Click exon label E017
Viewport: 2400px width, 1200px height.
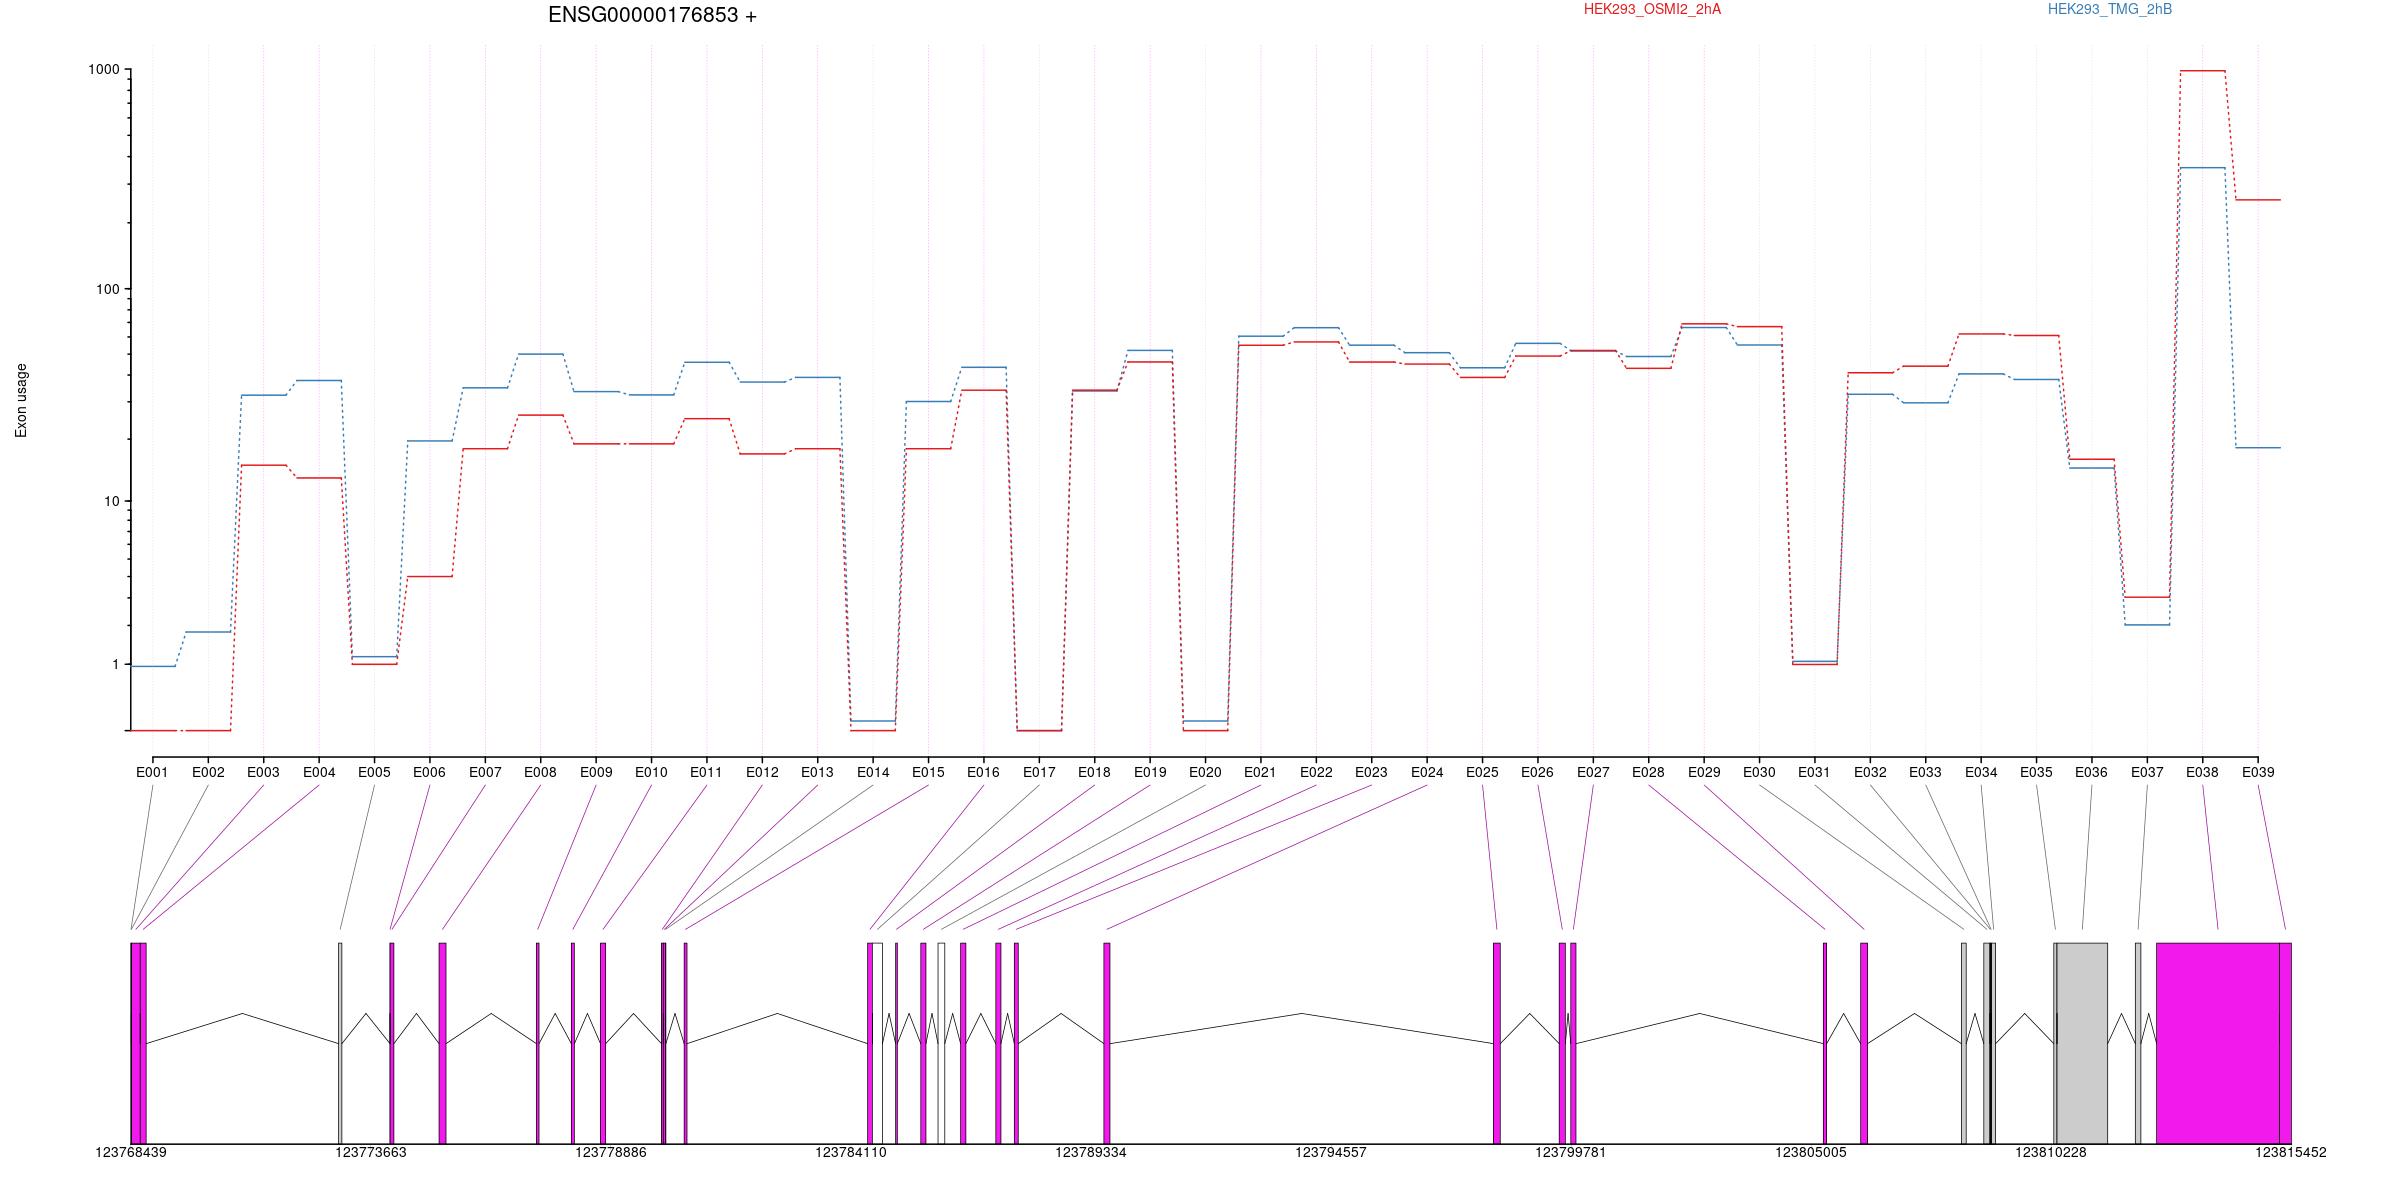1039,772
